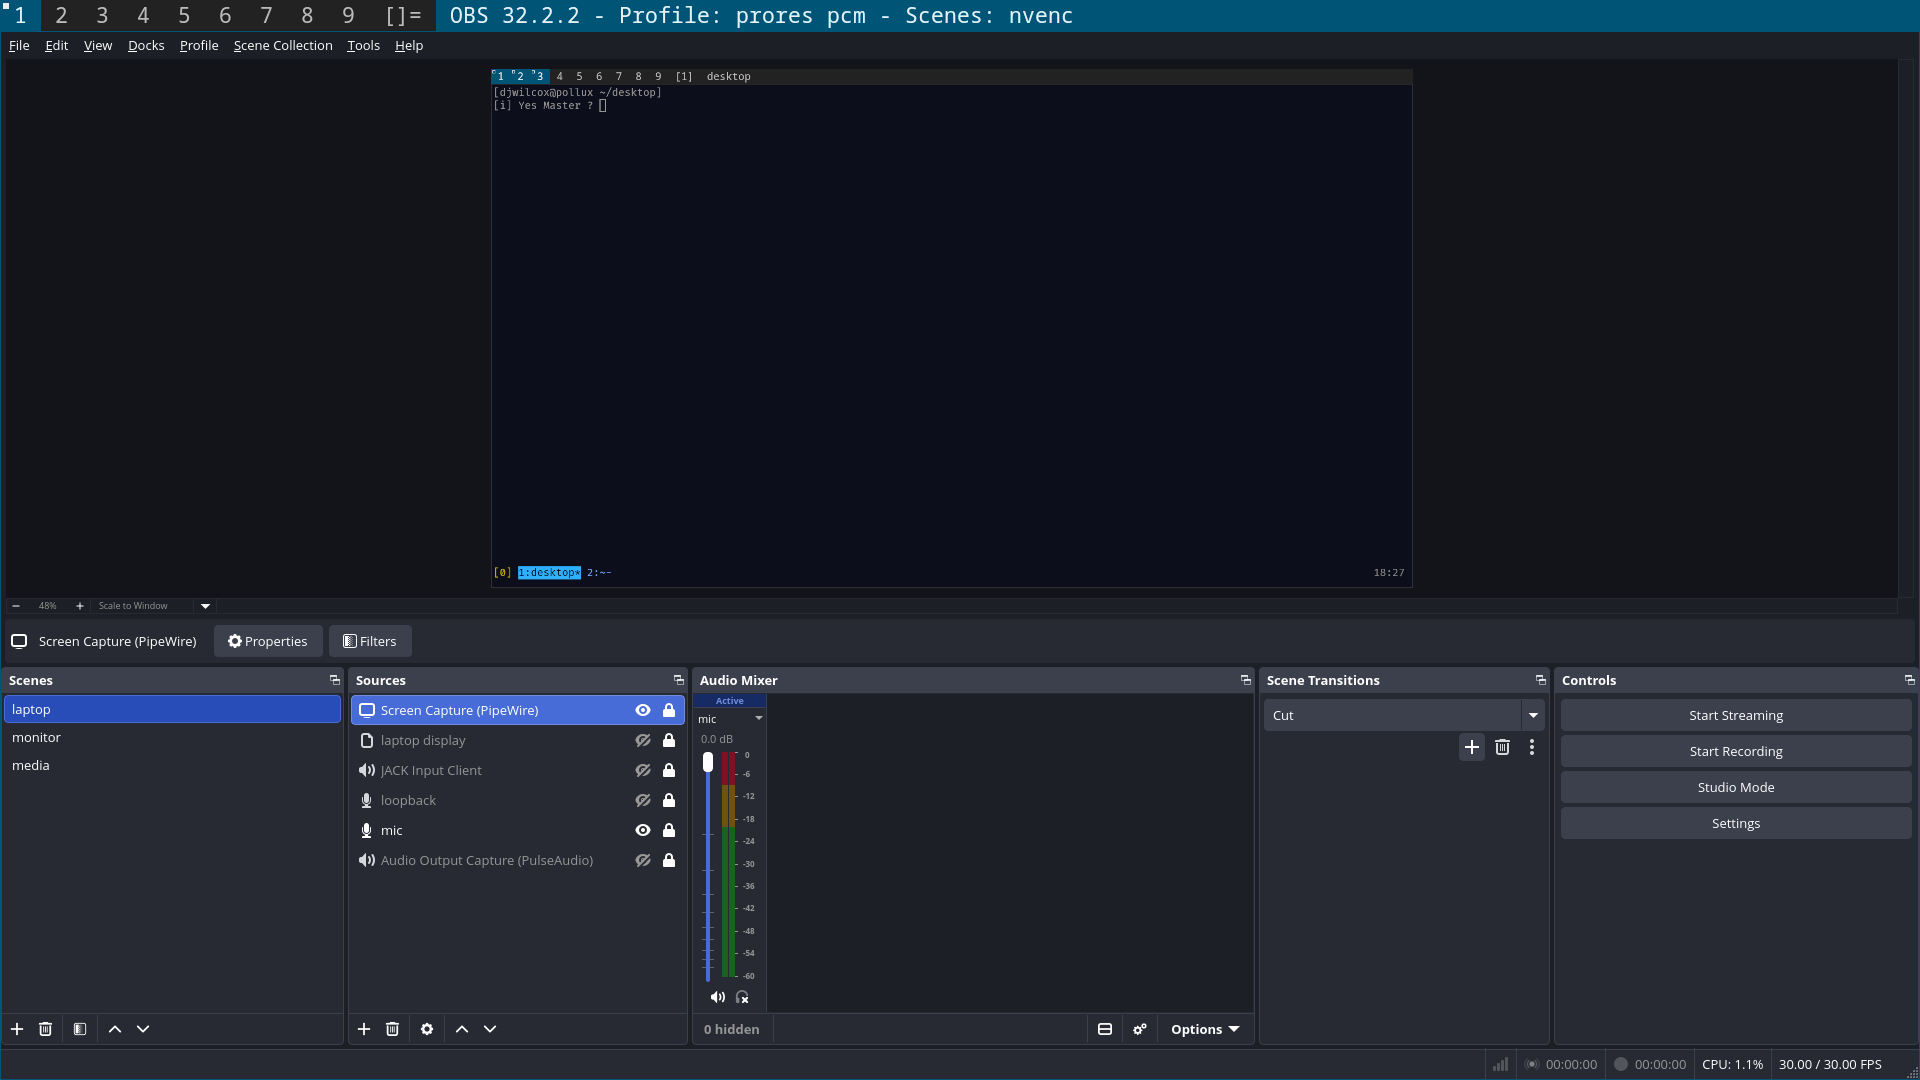Remove scene transition trash icon
The image size is (1920, 1080).
click(x=1502, y=747)
